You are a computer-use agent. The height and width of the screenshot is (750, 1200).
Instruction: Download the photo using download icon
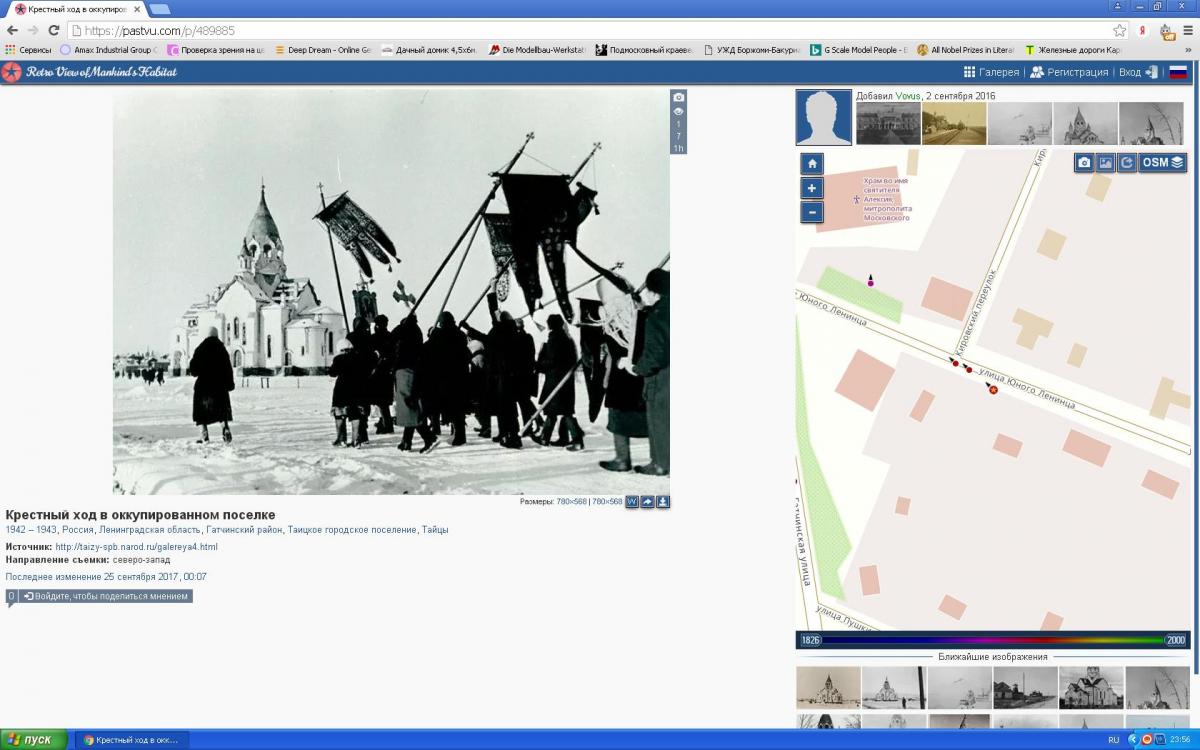pyautogui.click(x=663, y=502)
